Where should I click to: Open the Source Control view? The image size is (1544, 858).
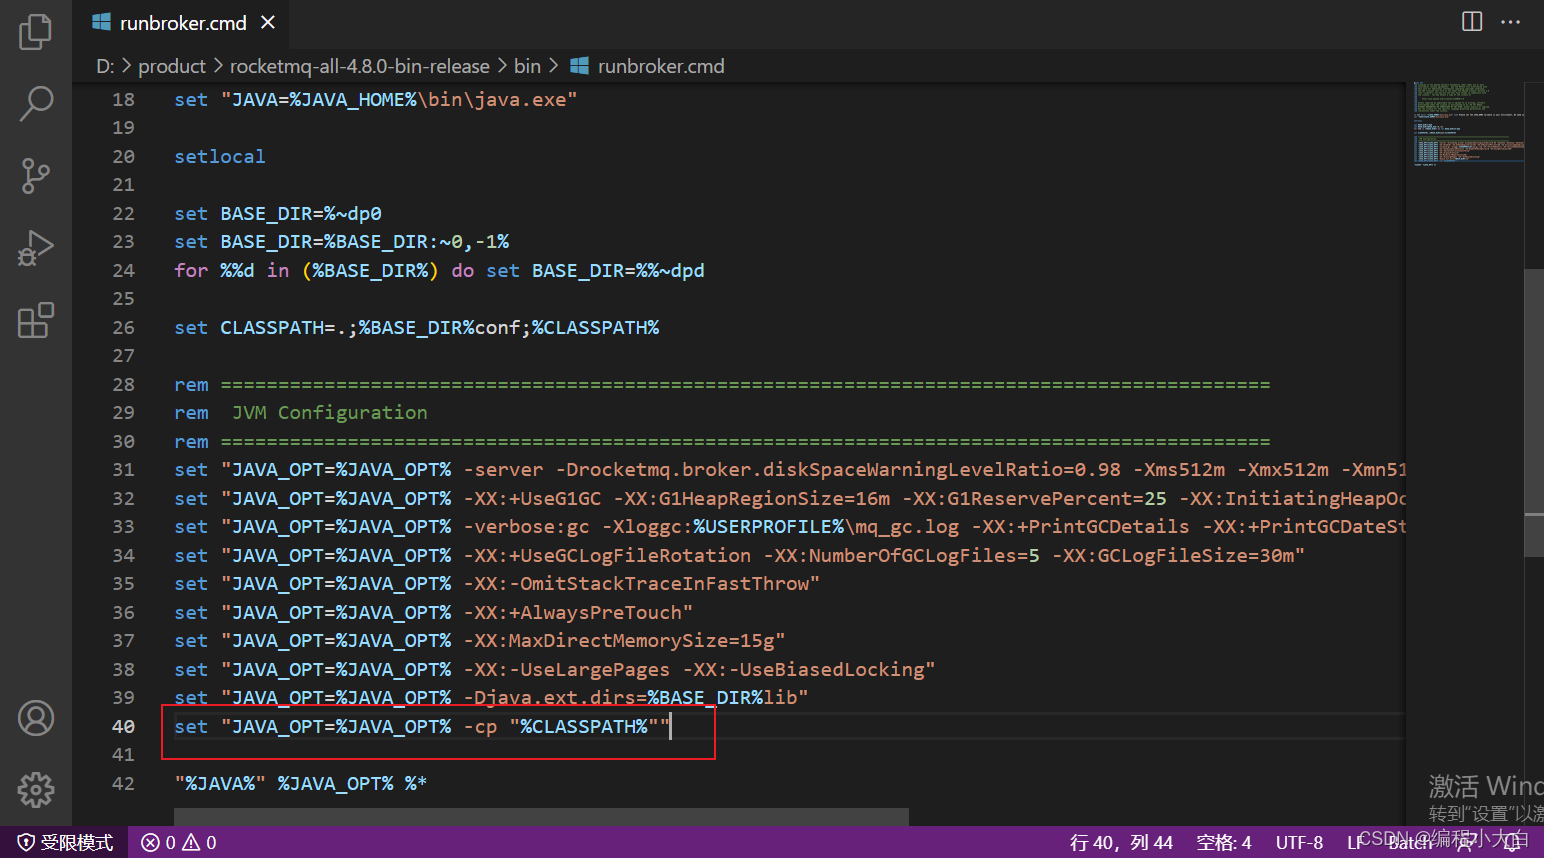coord(36,176)
